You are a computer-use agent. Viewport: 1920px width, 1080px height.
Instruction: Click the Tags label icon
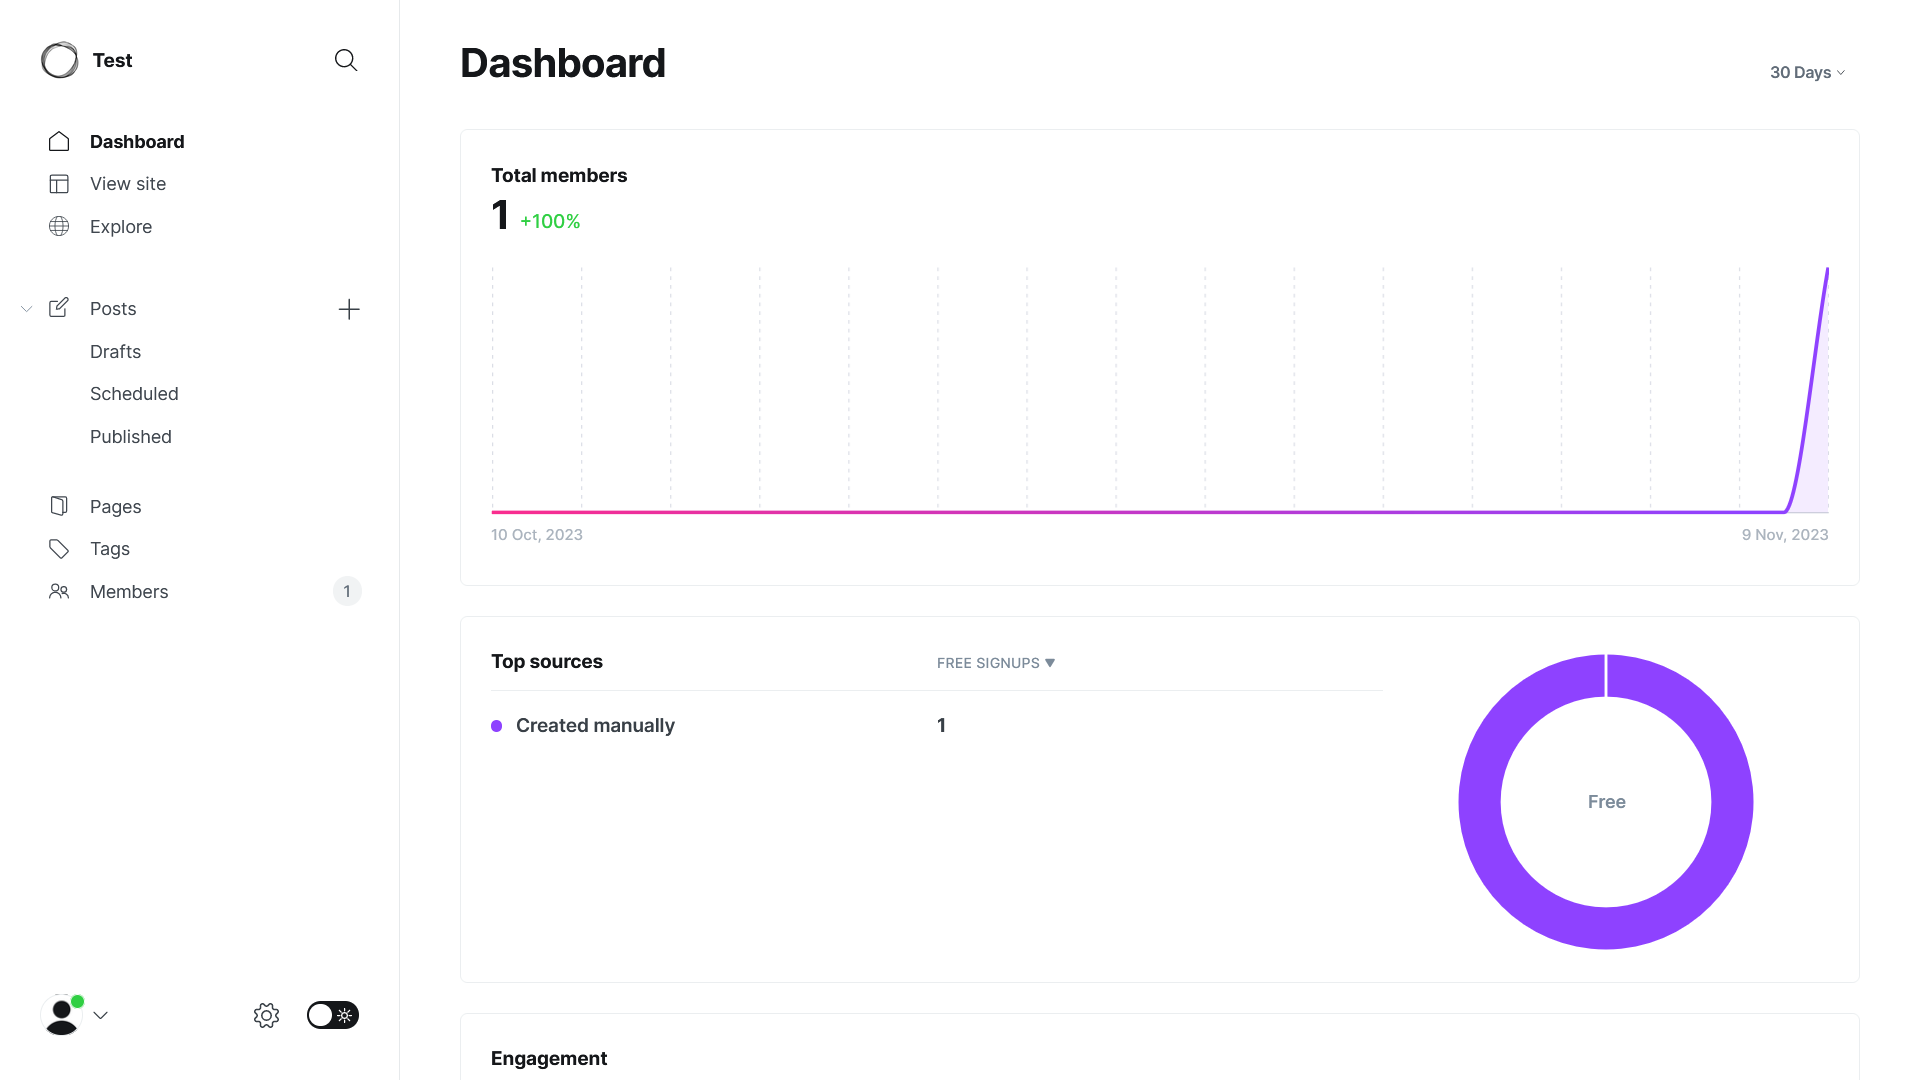(59, 549)
